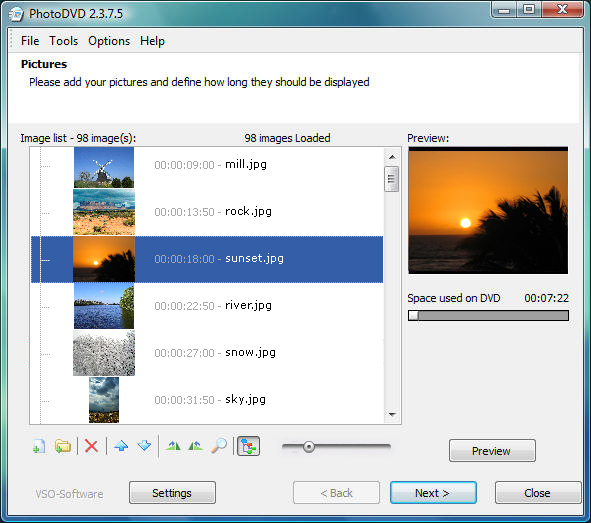Toggle the tree view mode button

(x=248, y=447)
